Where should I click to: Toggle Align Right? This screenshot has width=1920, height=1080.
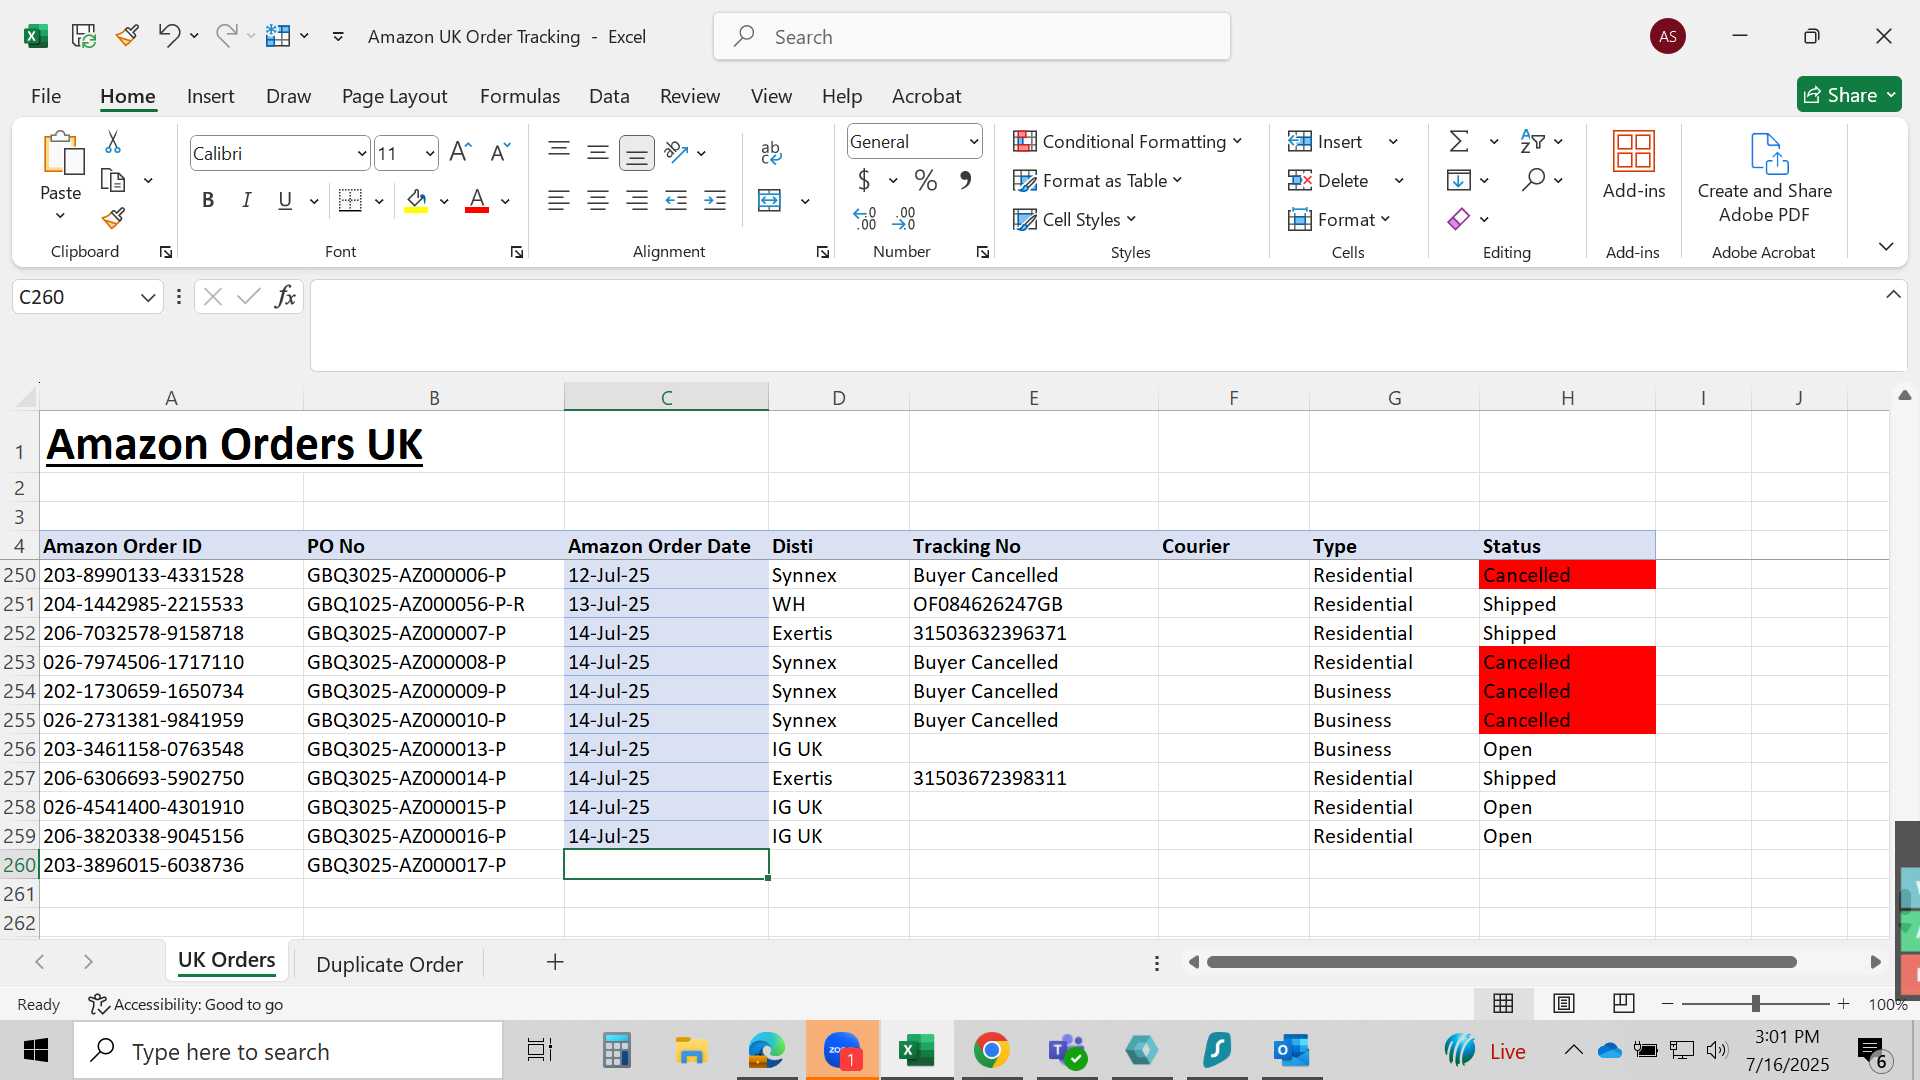point(637,201)
